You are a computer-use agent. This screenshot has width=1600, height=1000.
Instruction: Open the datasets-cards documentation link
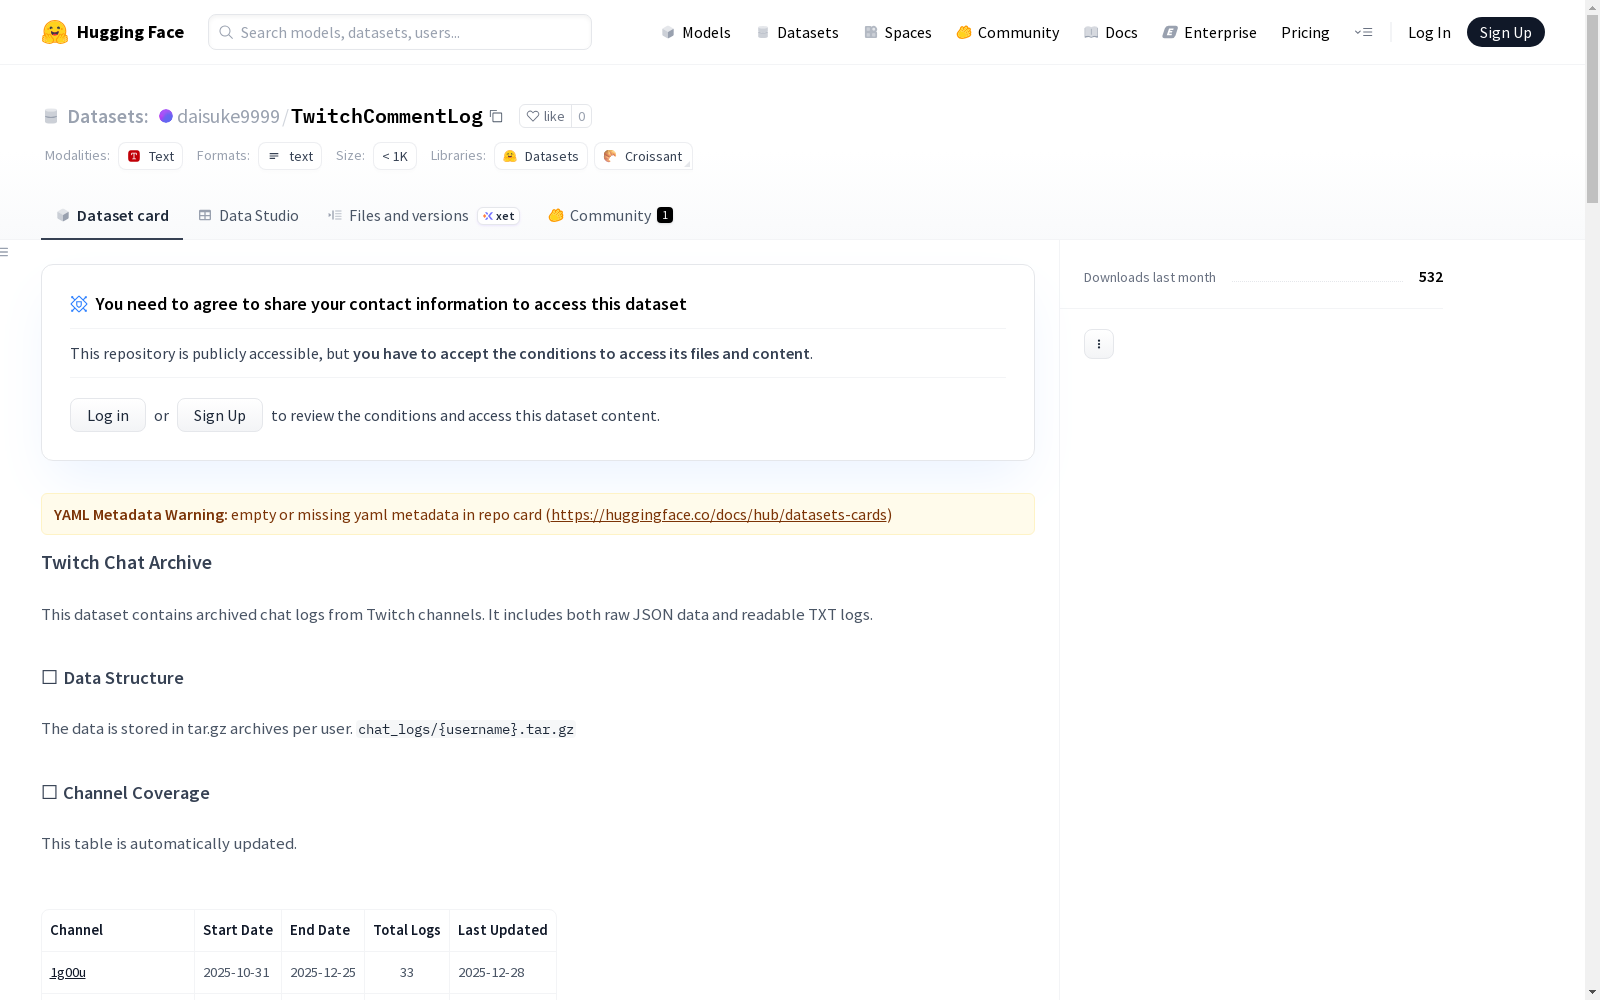point(719,514)
